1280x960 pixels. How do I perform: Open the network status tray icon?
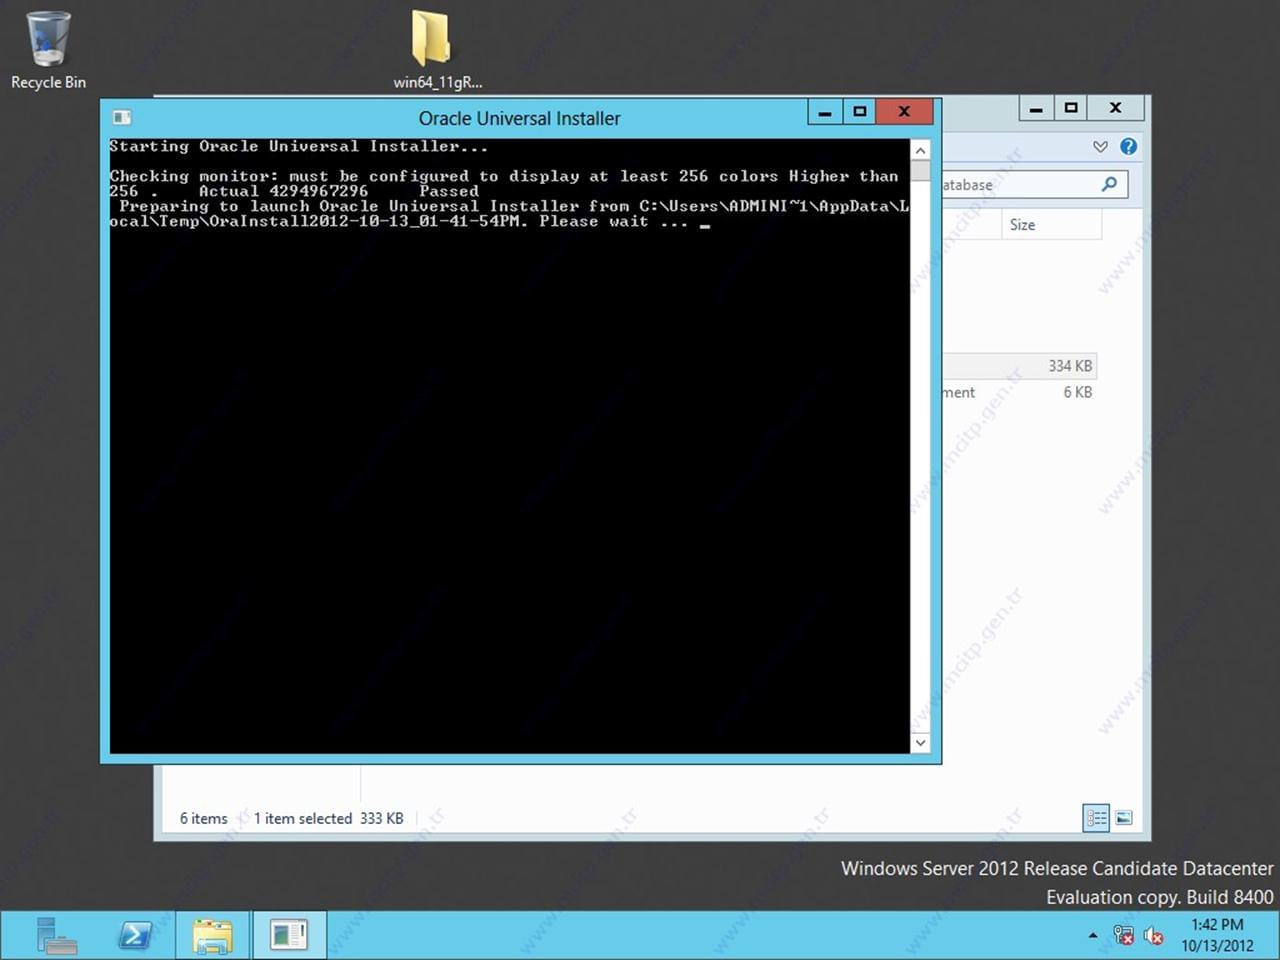[x=1123, y=936]
